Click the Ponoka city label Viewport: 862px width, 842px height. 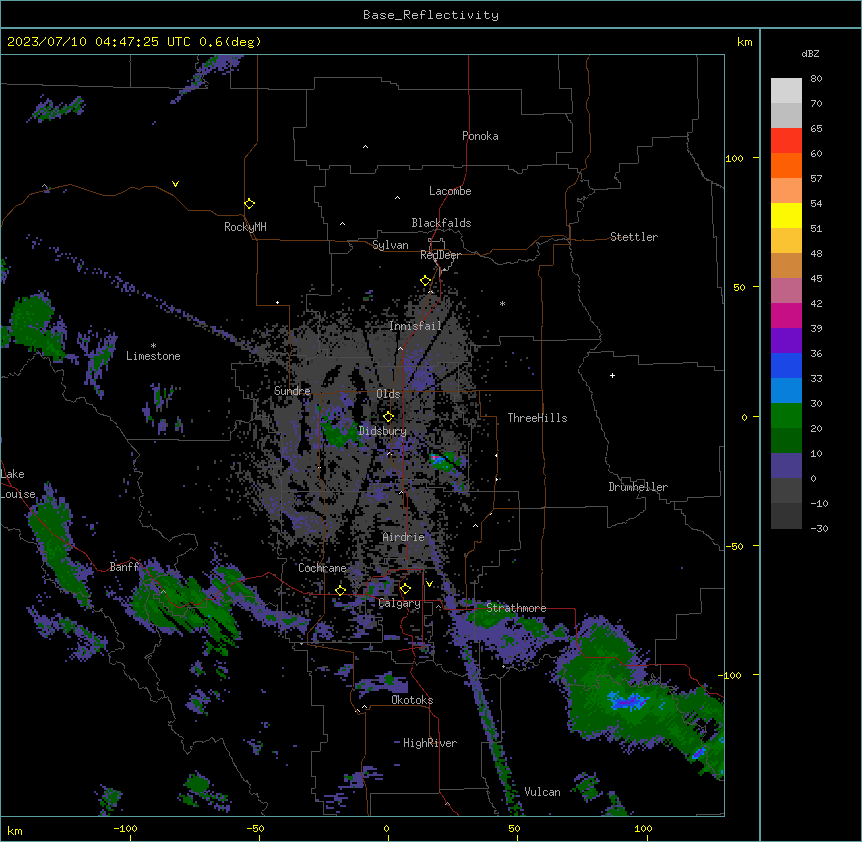point(480,136)
